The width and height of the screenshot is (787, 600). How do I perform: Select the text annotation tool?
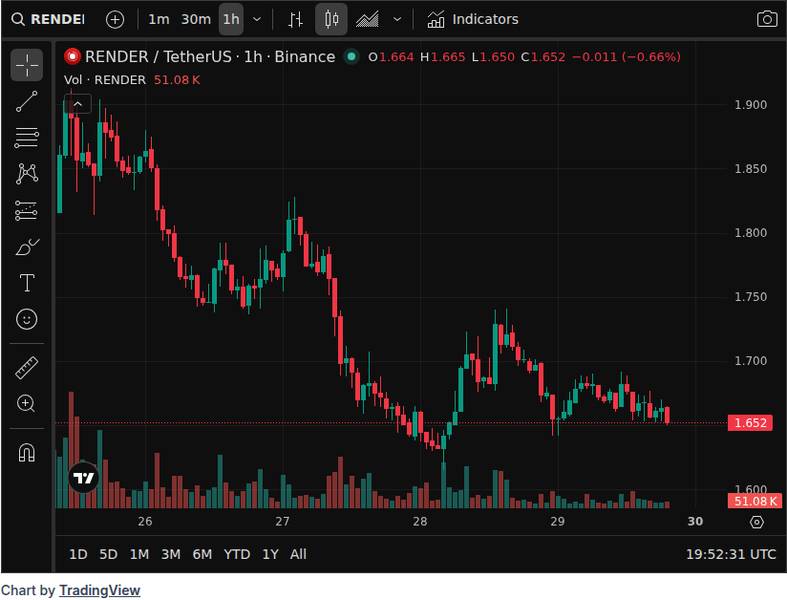click(27, 283)
